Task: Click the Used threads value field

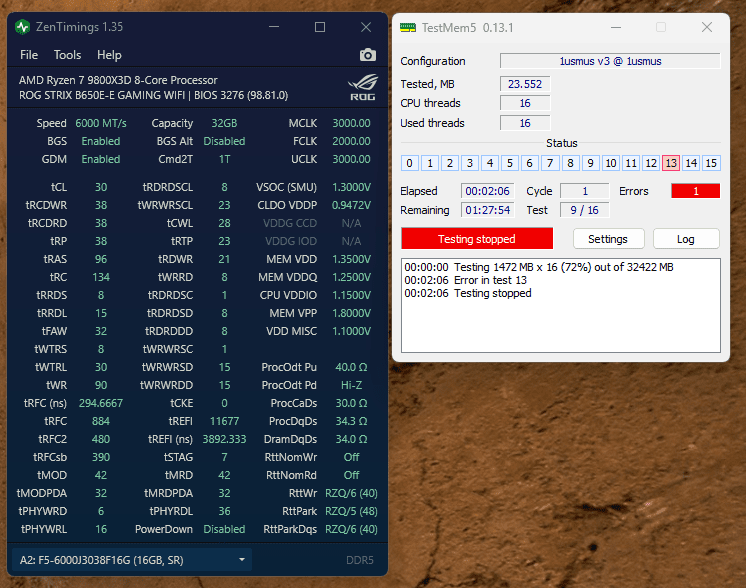Action: click(x=525, y=123)
